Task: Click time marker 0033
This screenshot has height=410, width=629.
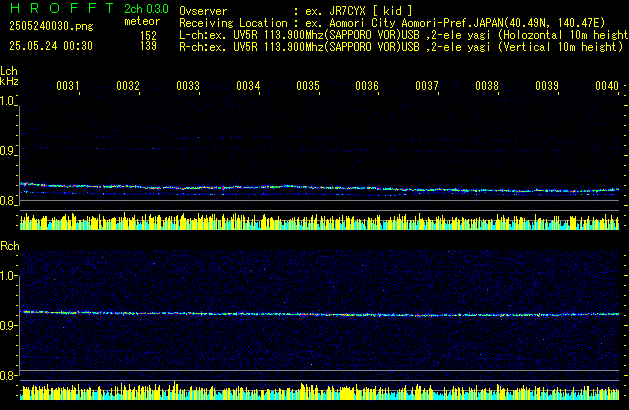Action: coord(188,86)
